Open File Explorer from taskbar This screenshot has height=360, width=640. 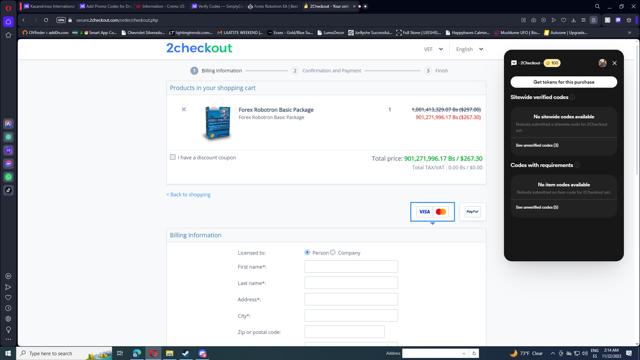pyautogui.click(x=169, y=353)
